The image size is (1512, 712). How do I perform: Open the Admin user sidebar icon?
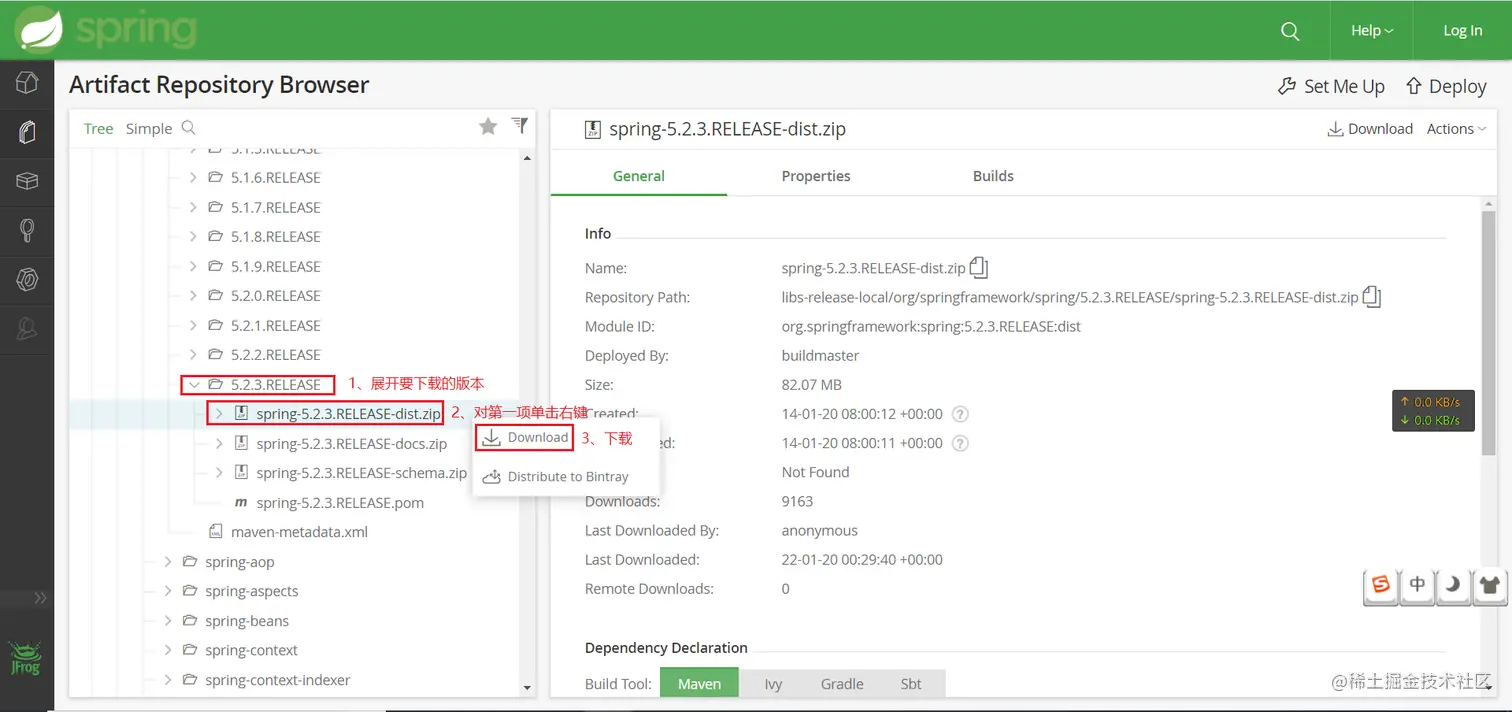[27, 329]
